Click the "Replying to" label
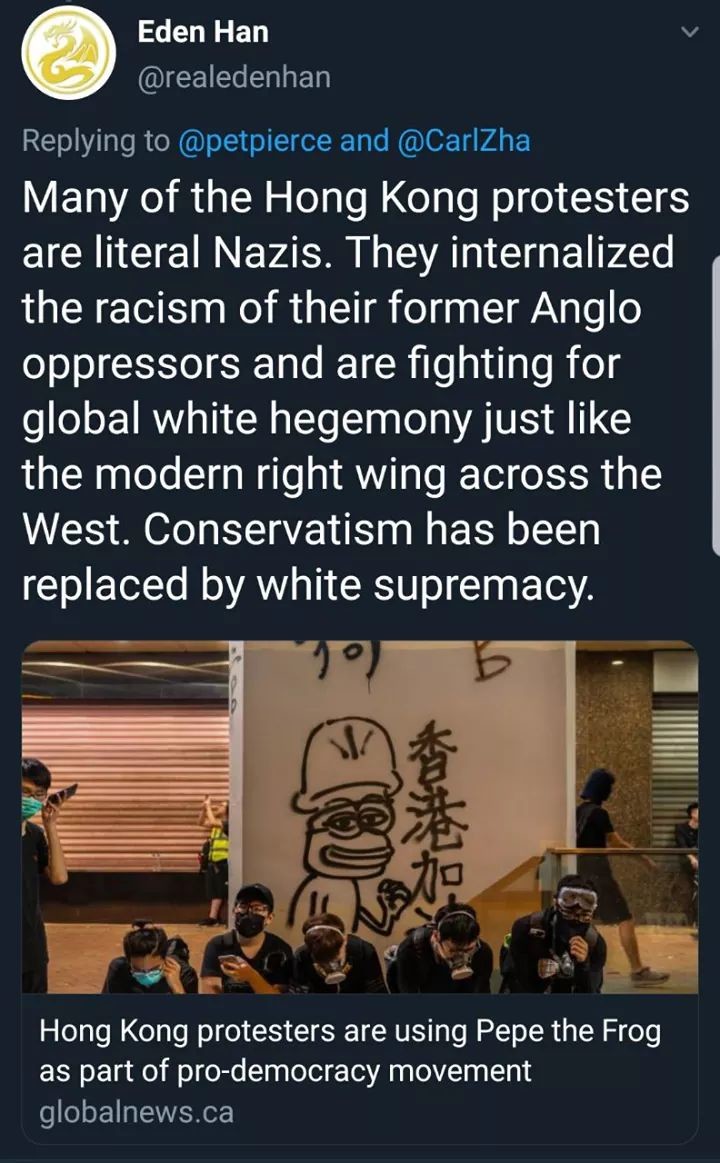The image size is (720, 1163). click(96, 141)
